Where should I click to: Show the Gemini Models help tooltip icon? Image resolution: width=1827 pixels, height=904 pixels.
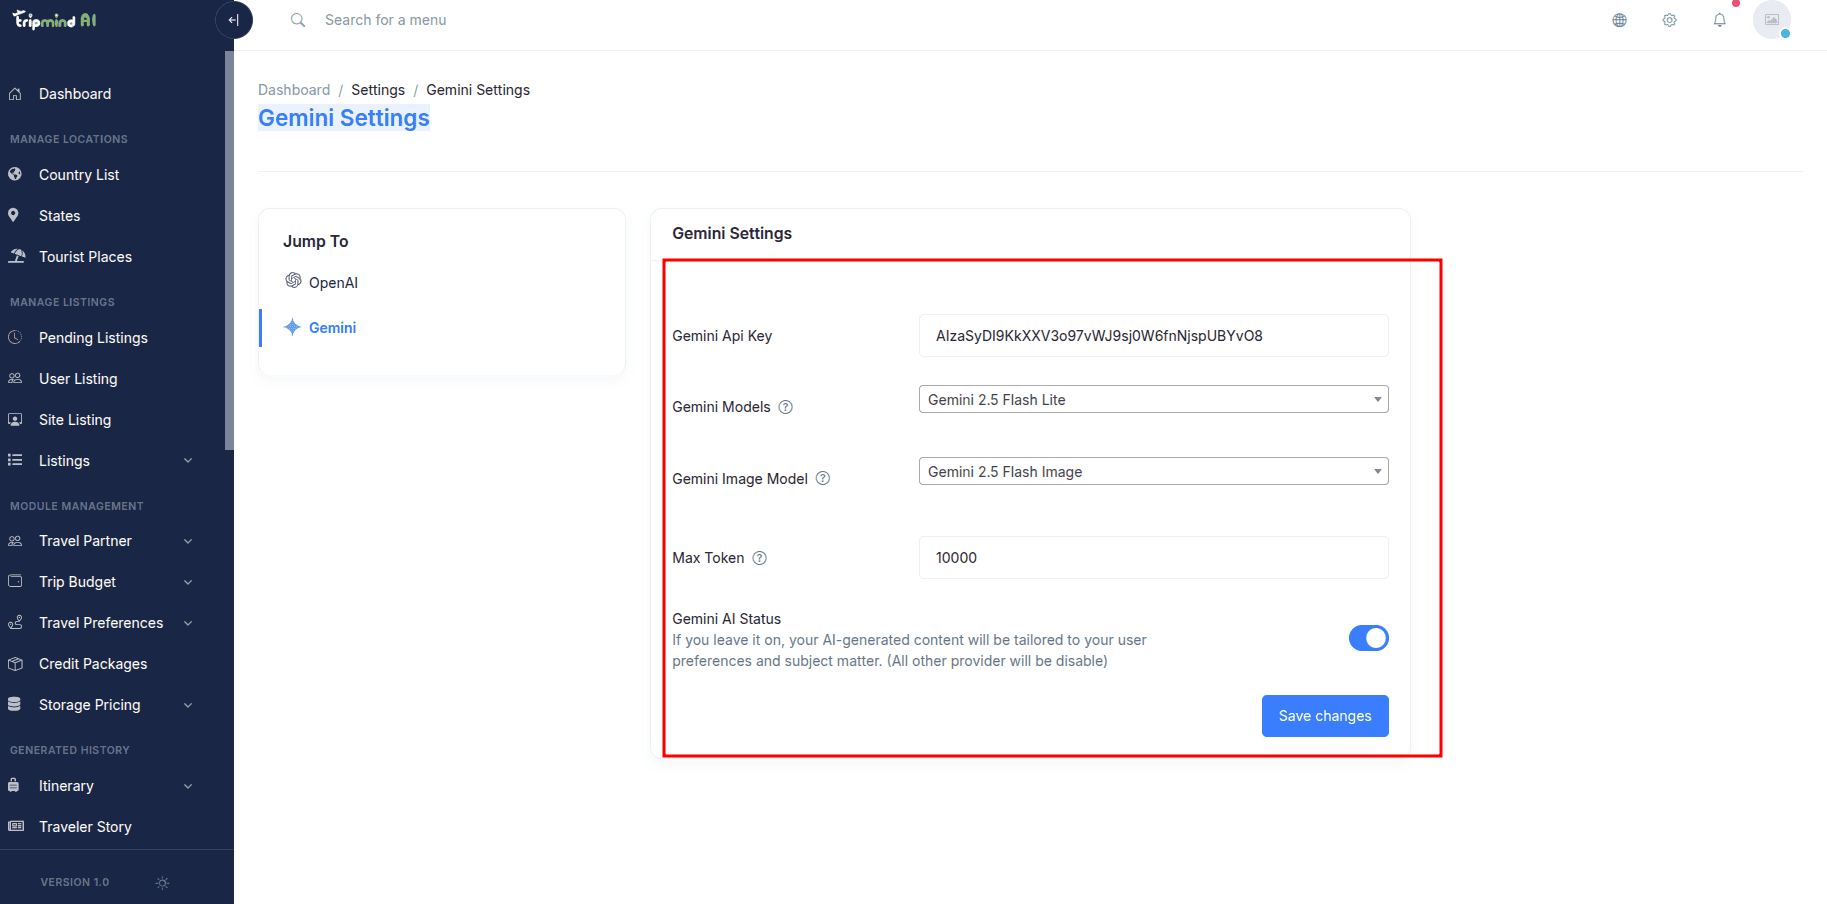786,407
